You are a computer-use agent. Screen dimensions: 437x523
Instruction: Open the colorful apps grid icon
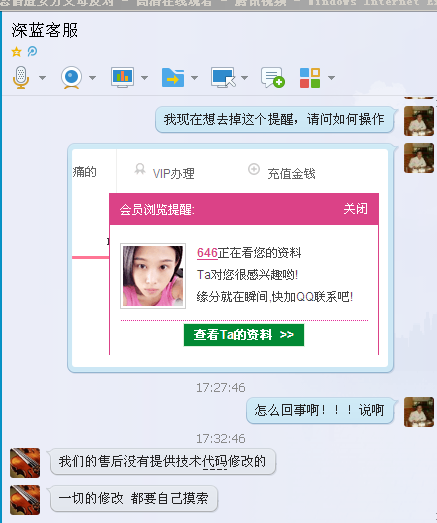310,78
